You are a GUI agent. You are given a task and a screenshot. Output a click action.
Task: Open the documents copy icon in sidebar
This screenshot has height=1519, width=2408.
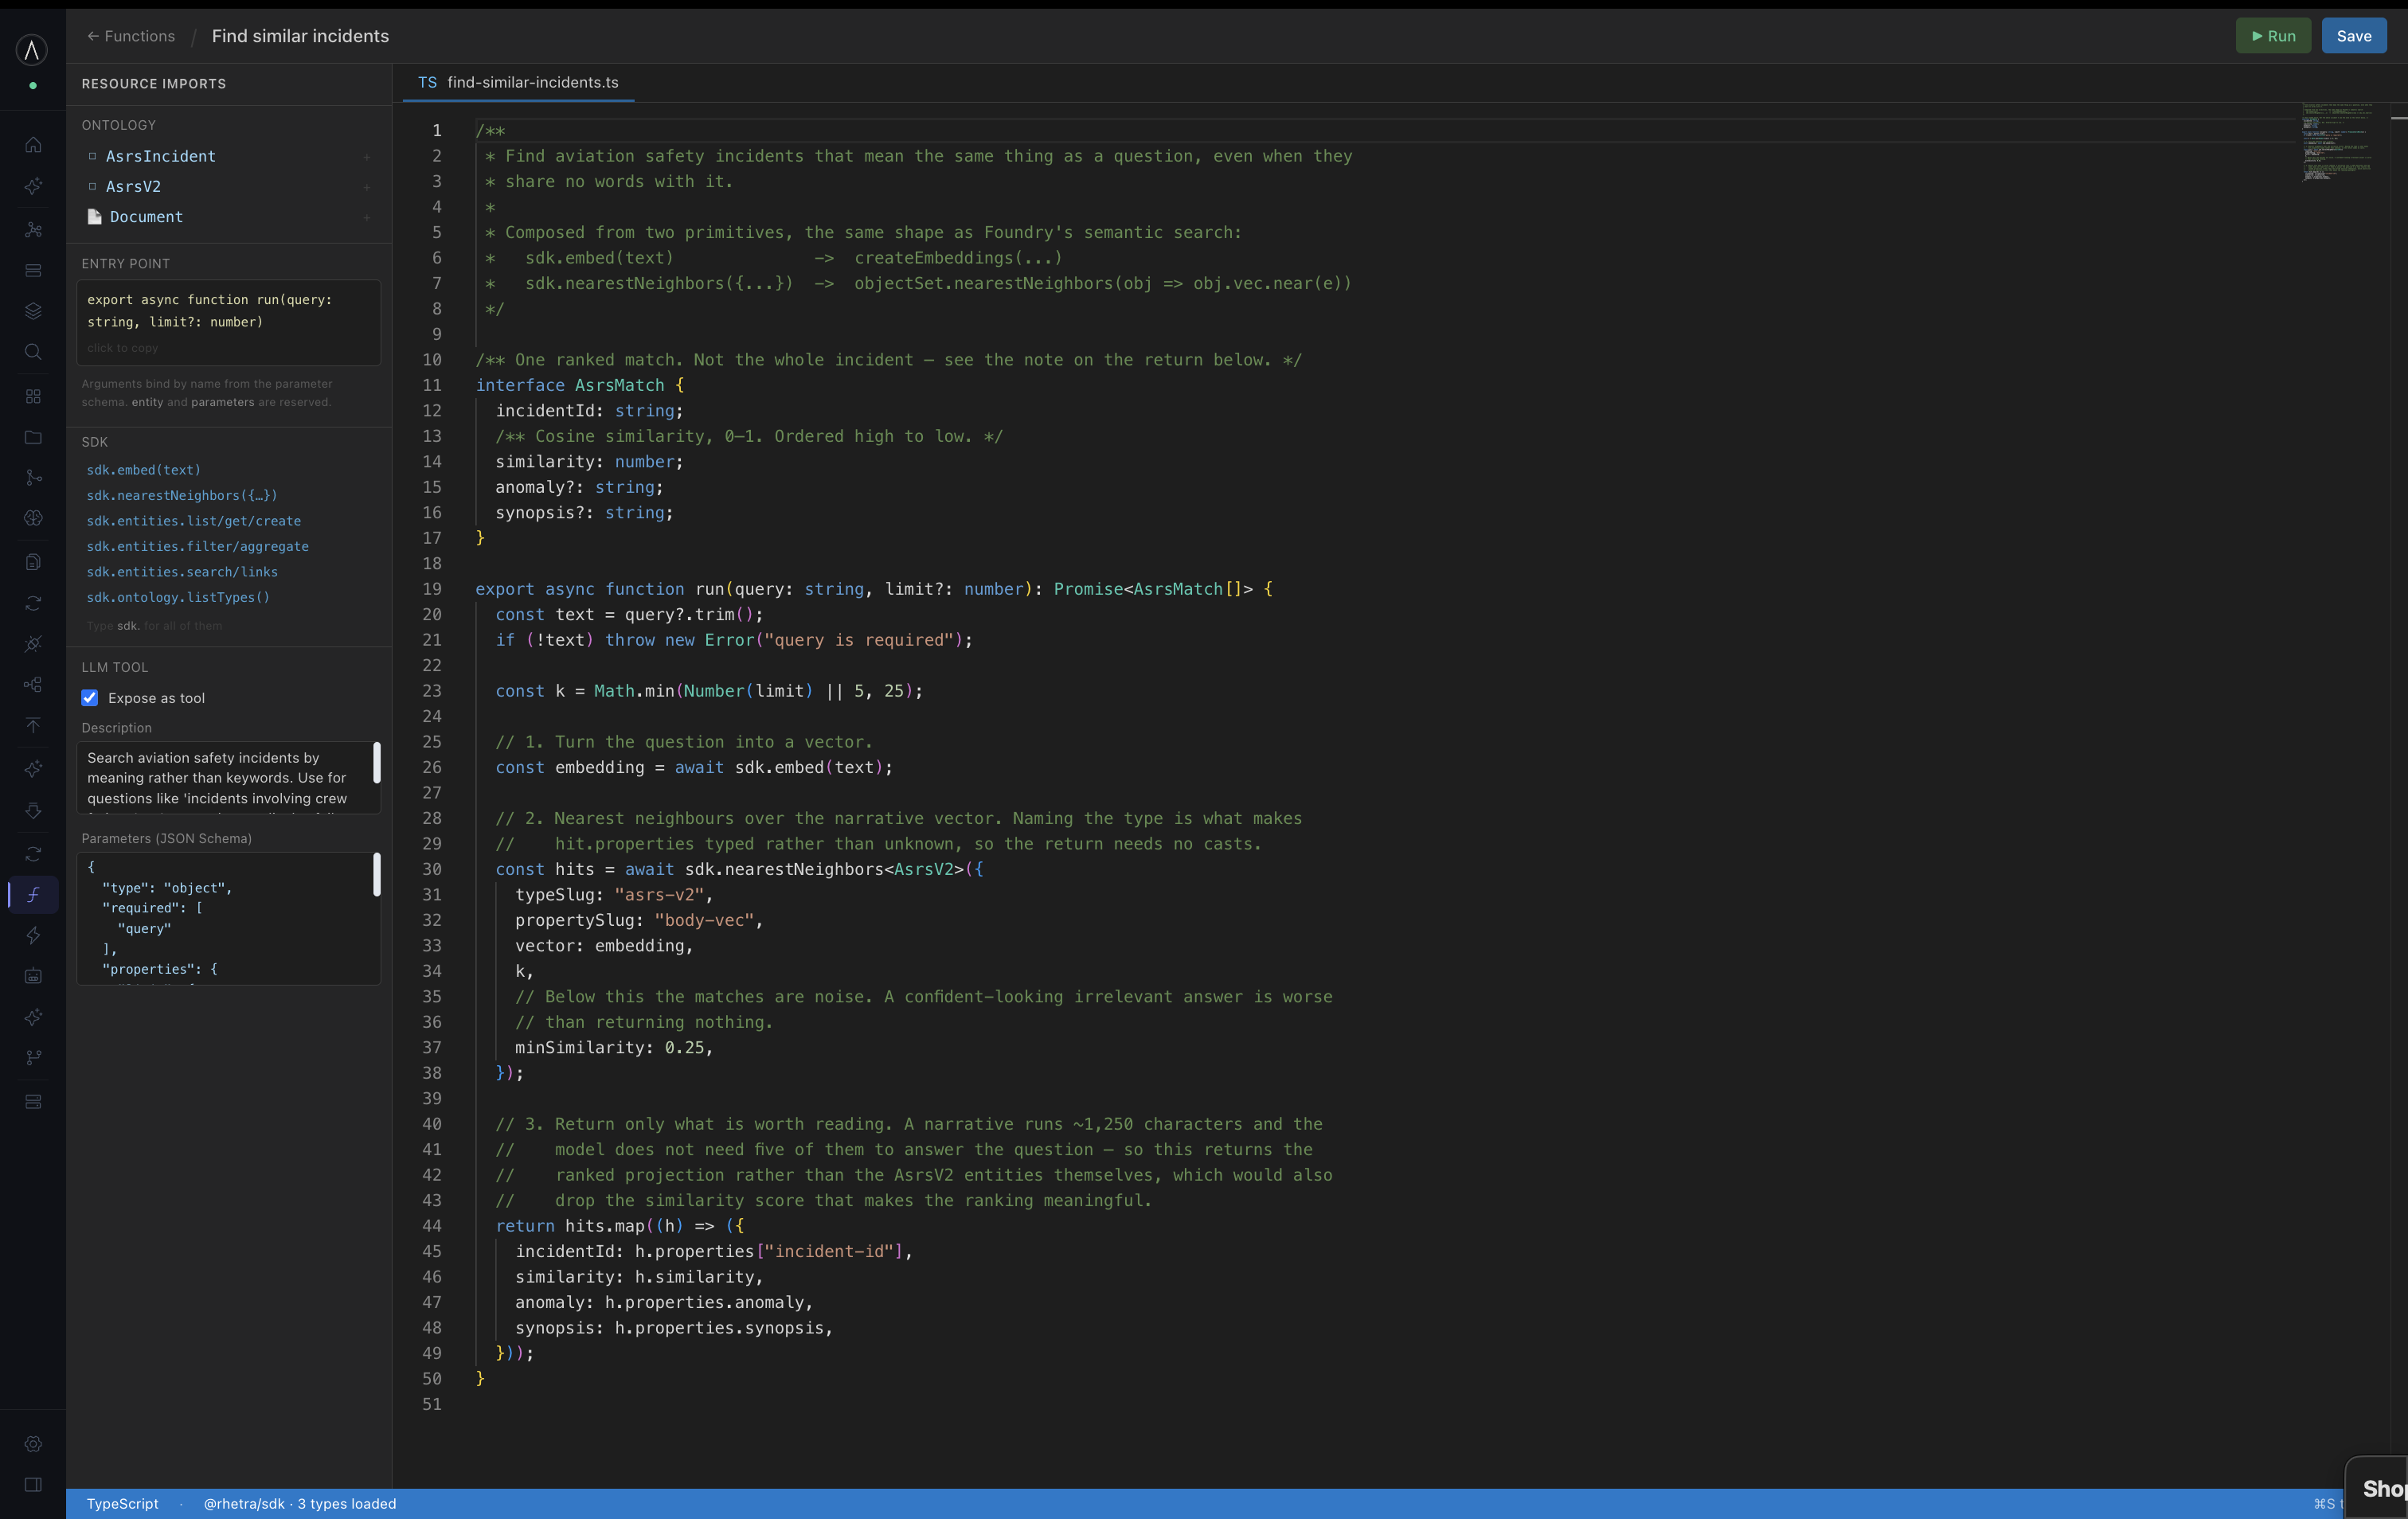coord(33,562)
